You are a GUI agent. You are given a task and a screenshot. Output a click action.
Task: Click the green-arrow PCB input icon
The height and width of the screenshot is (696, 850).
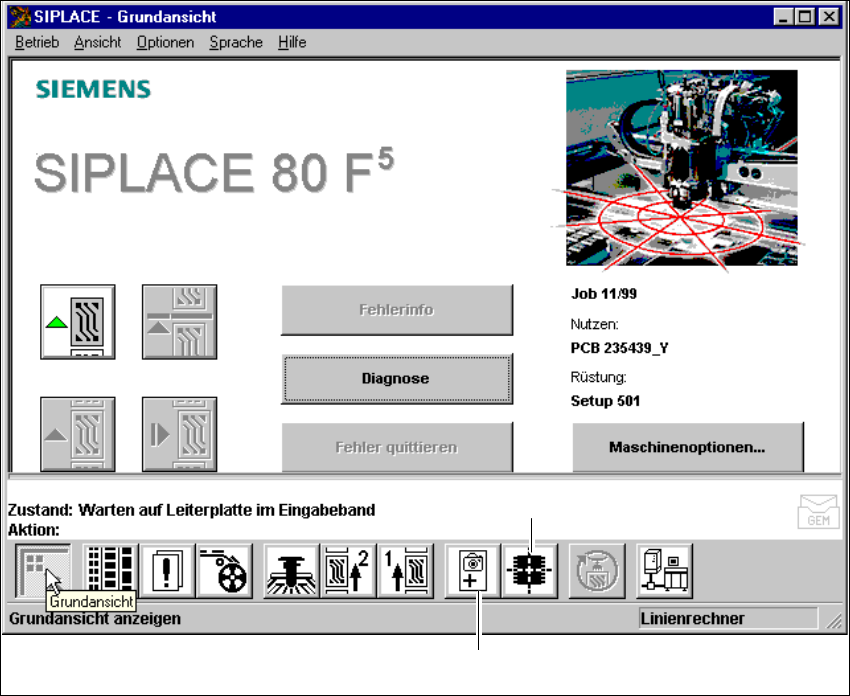[78, 321]
